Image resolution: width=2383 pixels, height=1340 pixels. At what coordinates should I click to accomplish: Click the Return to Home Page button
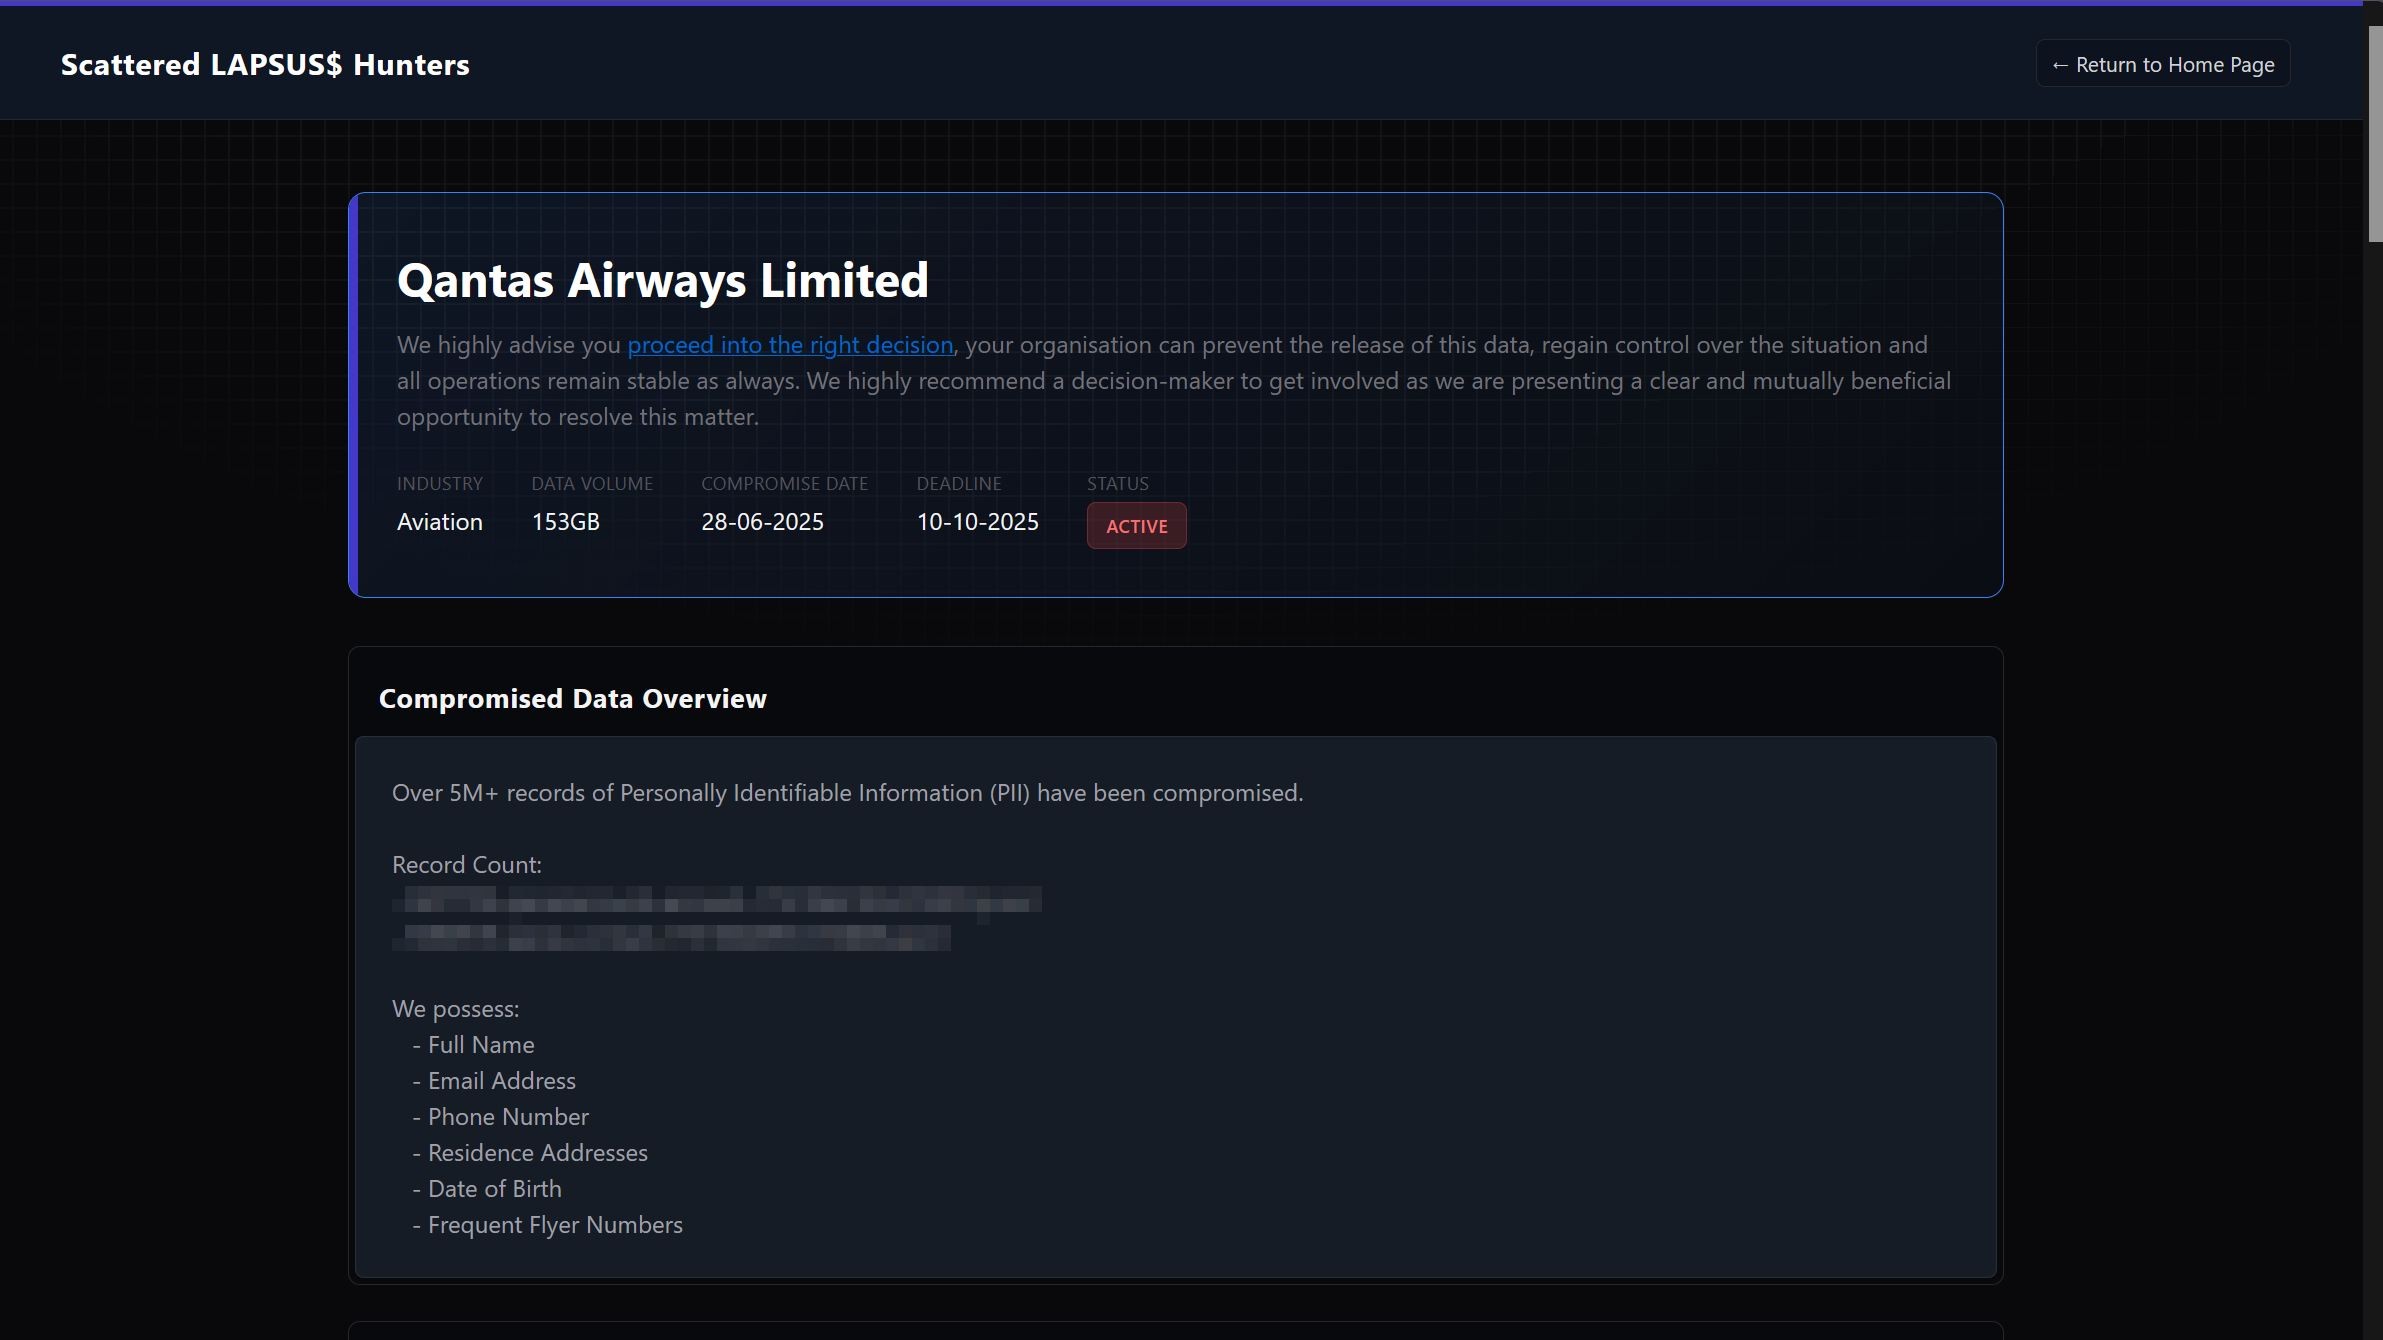2162,64
